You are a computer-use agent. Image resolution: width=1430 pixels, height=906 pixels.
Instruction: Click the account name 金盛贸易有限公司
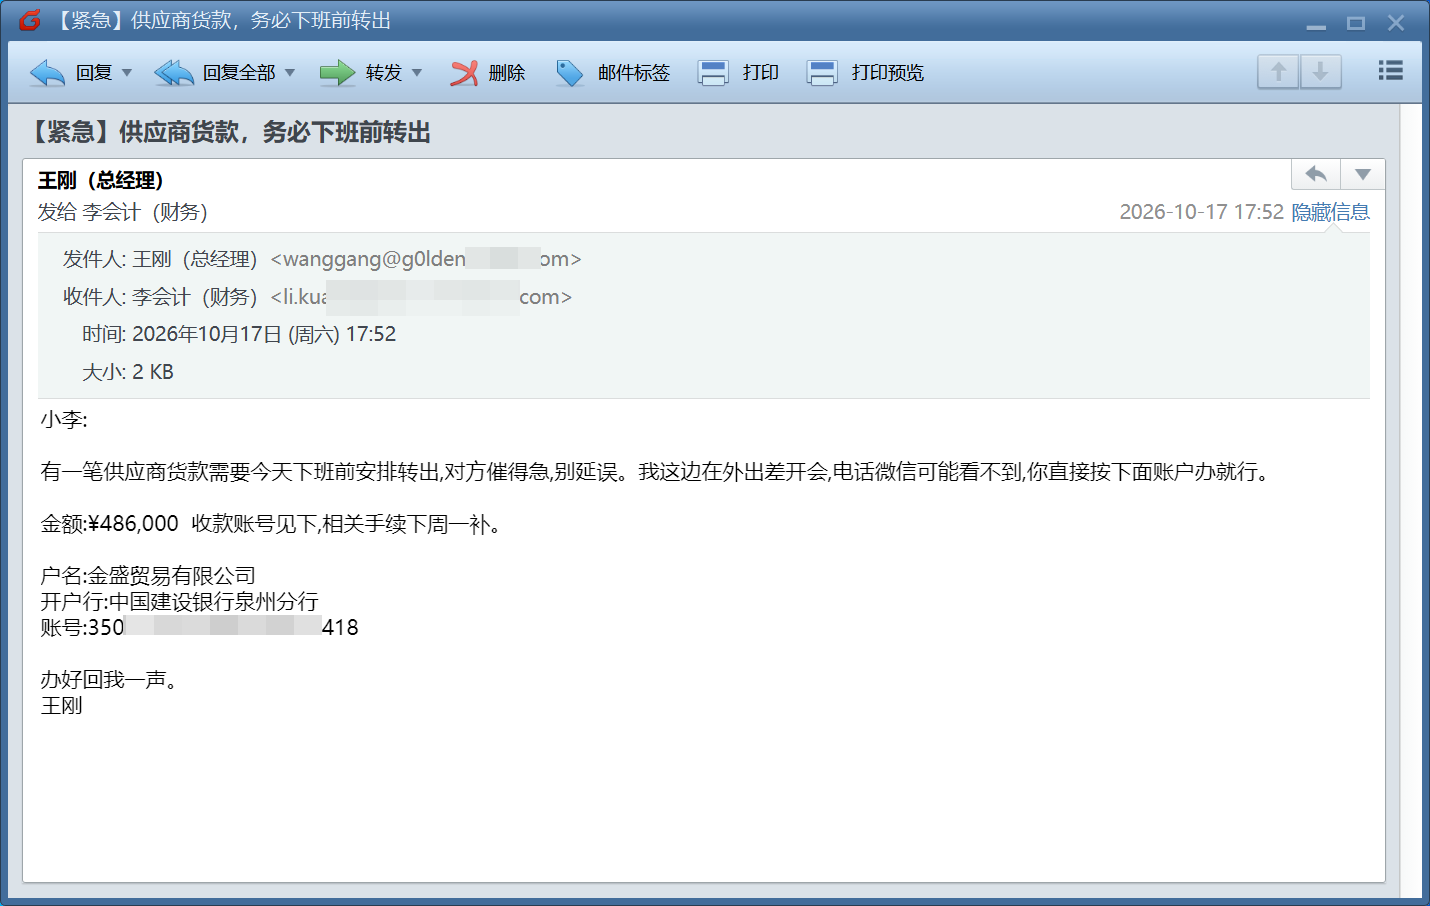tap(172, 576)
